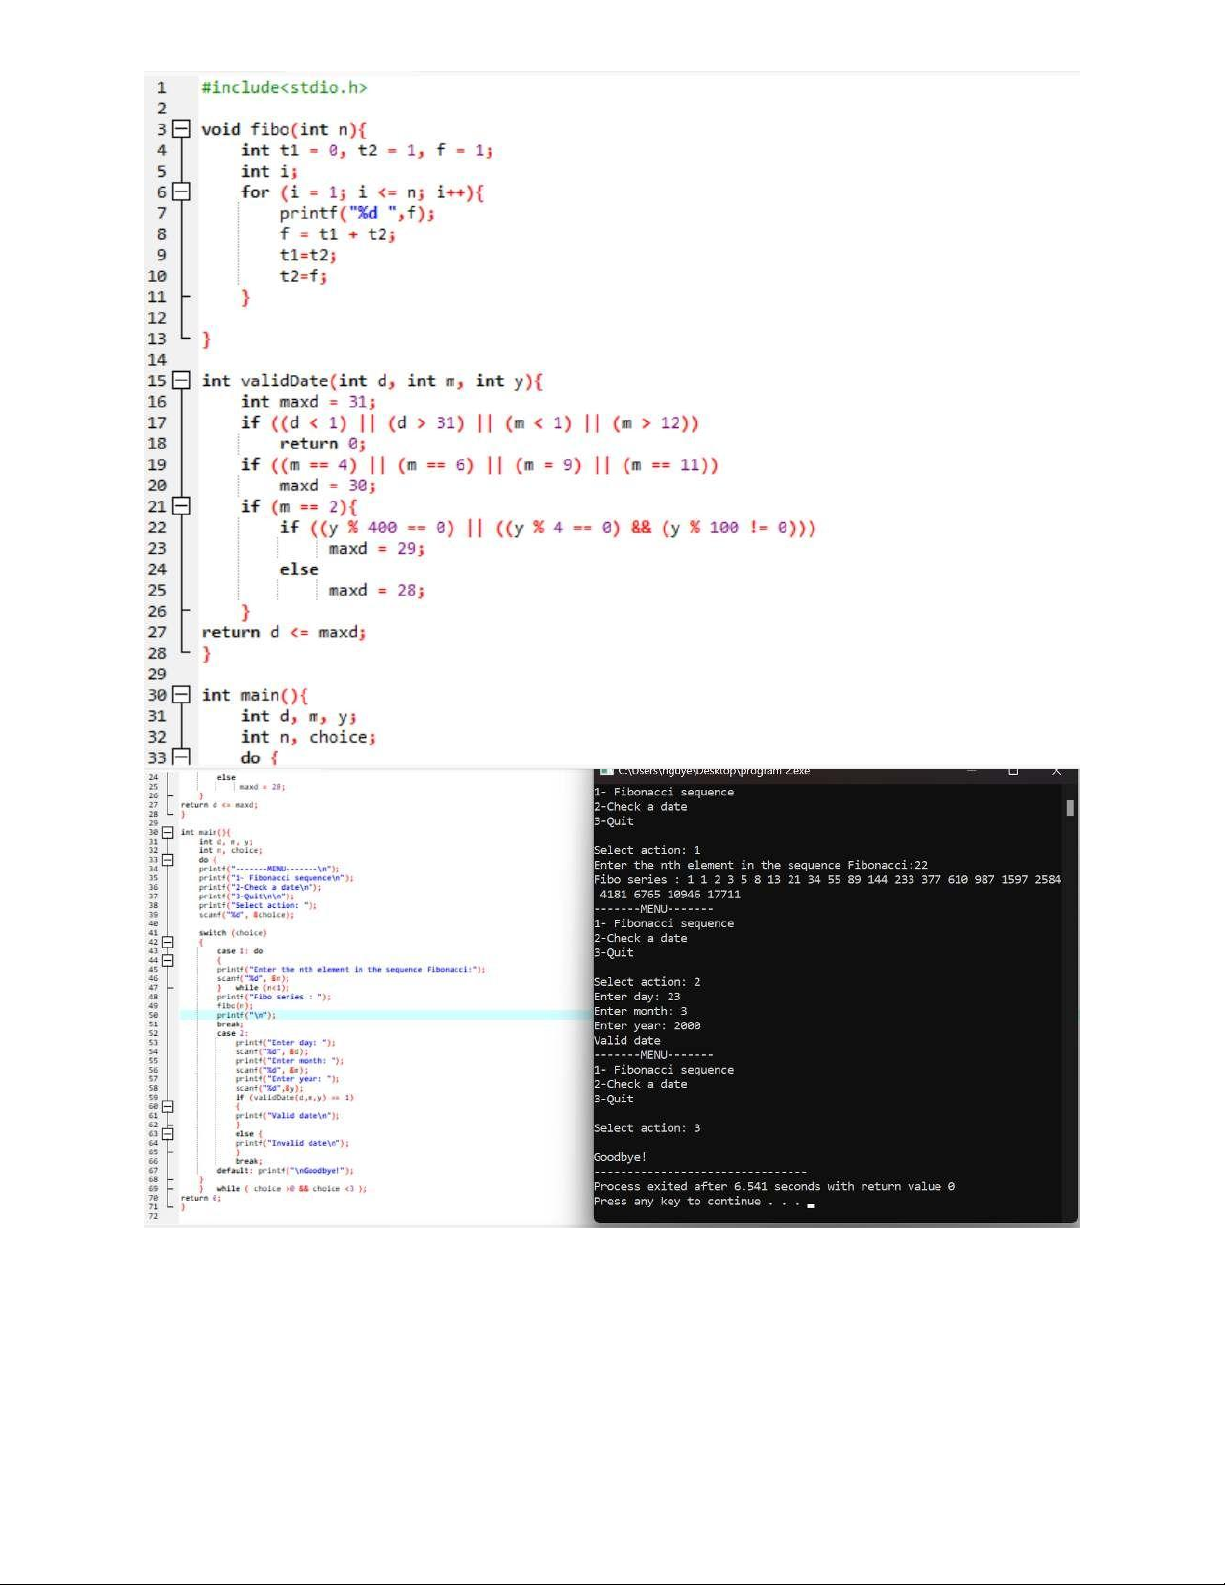
Task: Click line number 1 in the editor gutter
Action: (161, 88)
